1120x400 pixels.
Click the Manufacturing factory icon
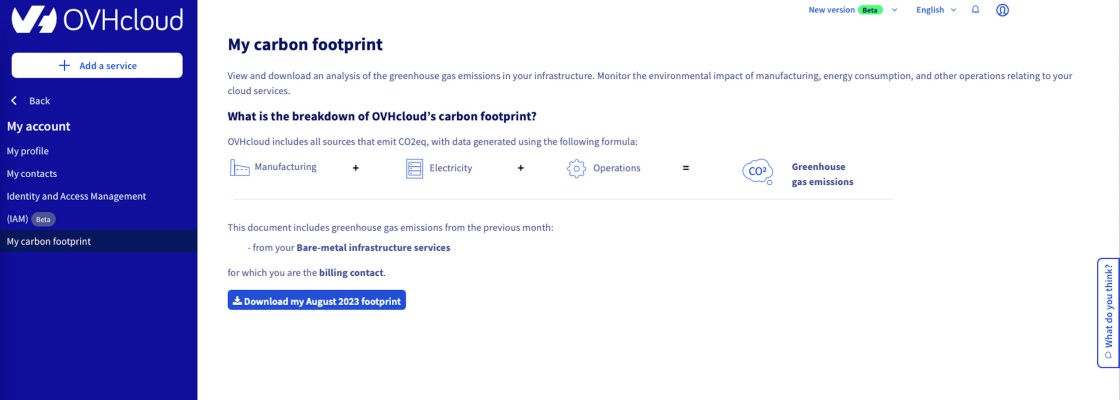pos(239,168)
